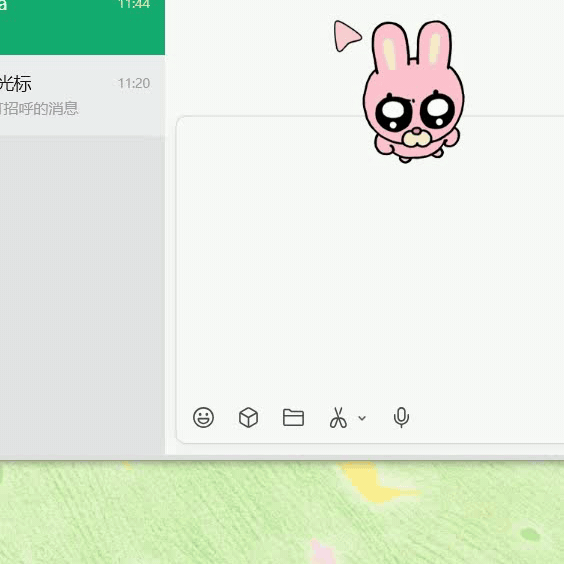The width and height of the screenshot is (564, 564).
Task: Open the emoji sticker picker
Action: click(x=203, y=417)
